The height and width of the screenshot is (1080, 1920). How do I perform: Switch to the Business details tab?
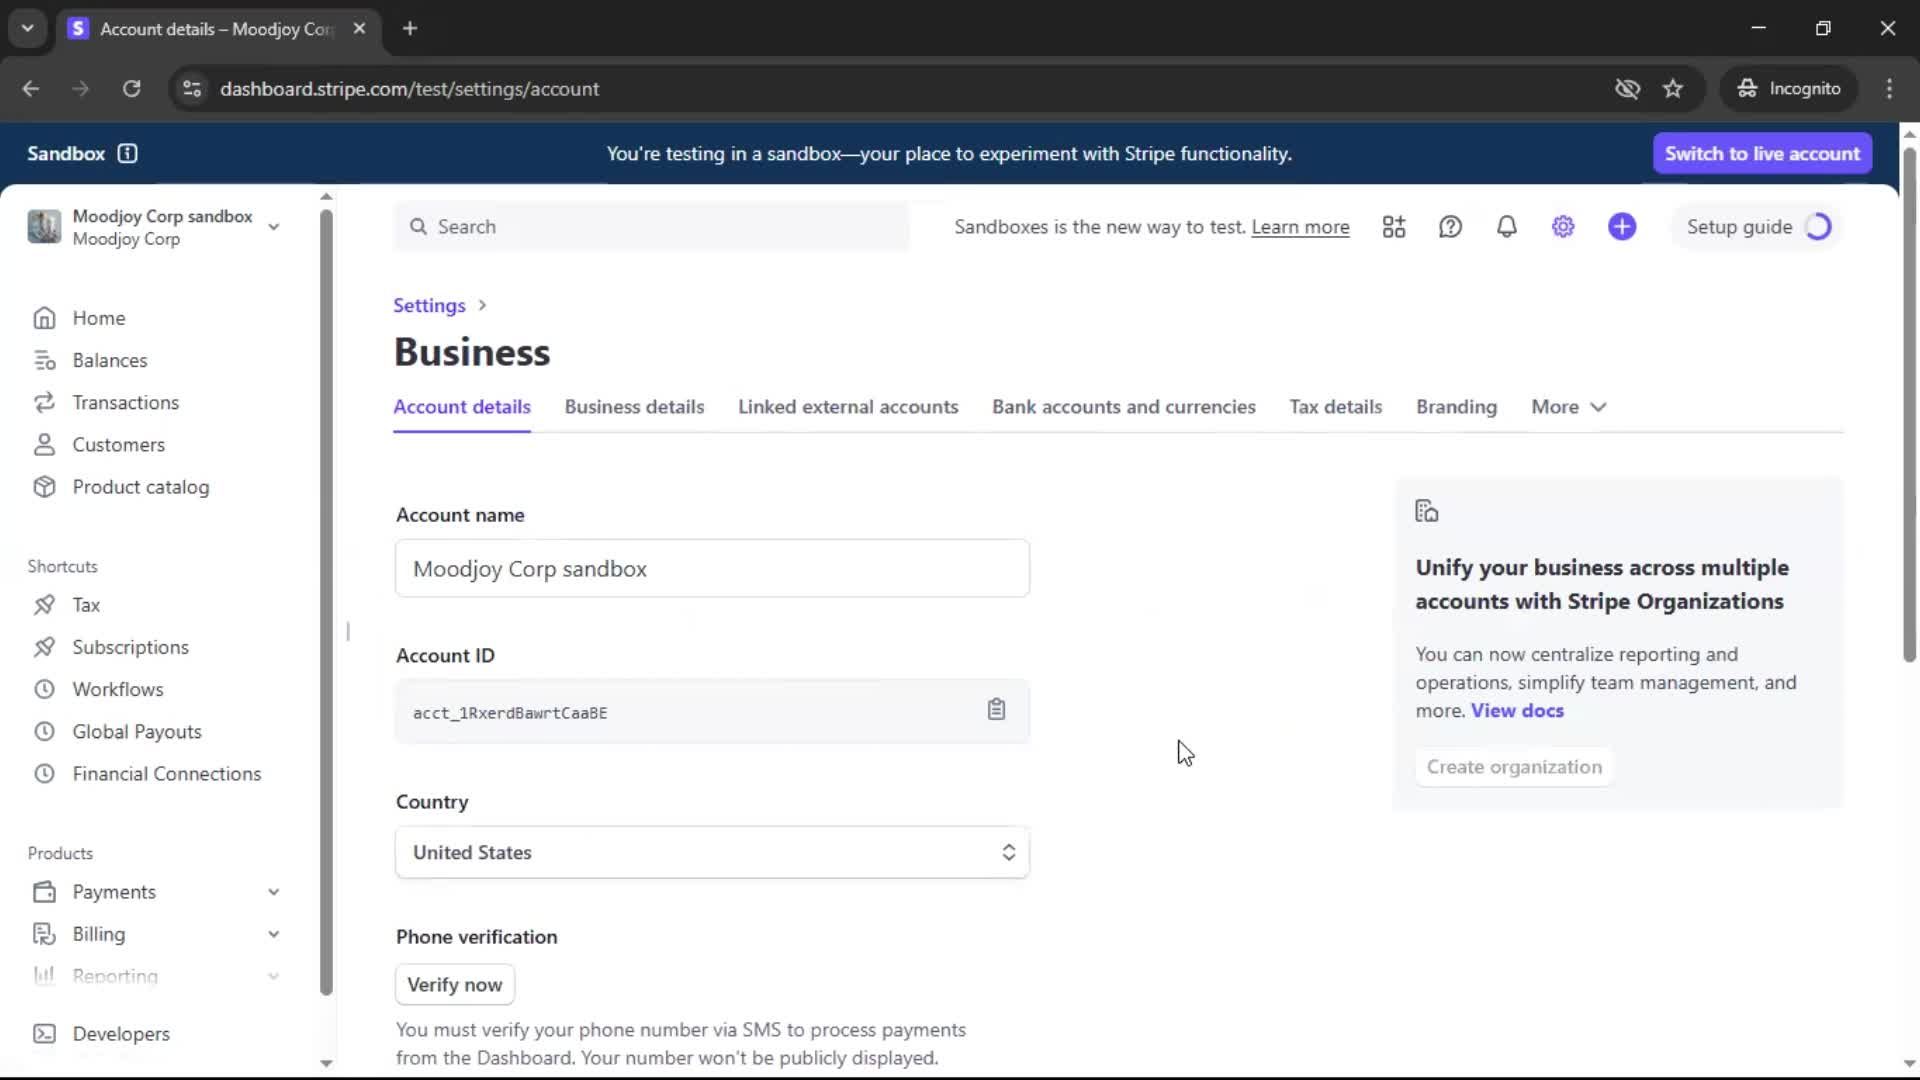pyautogui.click(x=634, y=407)
